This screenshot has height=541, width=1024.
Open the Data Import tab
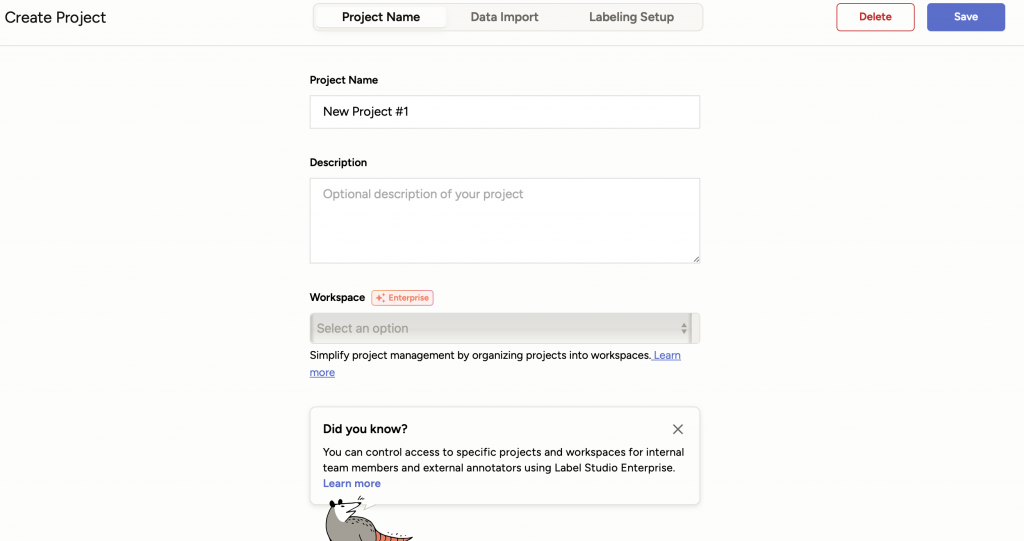[504, 17]
